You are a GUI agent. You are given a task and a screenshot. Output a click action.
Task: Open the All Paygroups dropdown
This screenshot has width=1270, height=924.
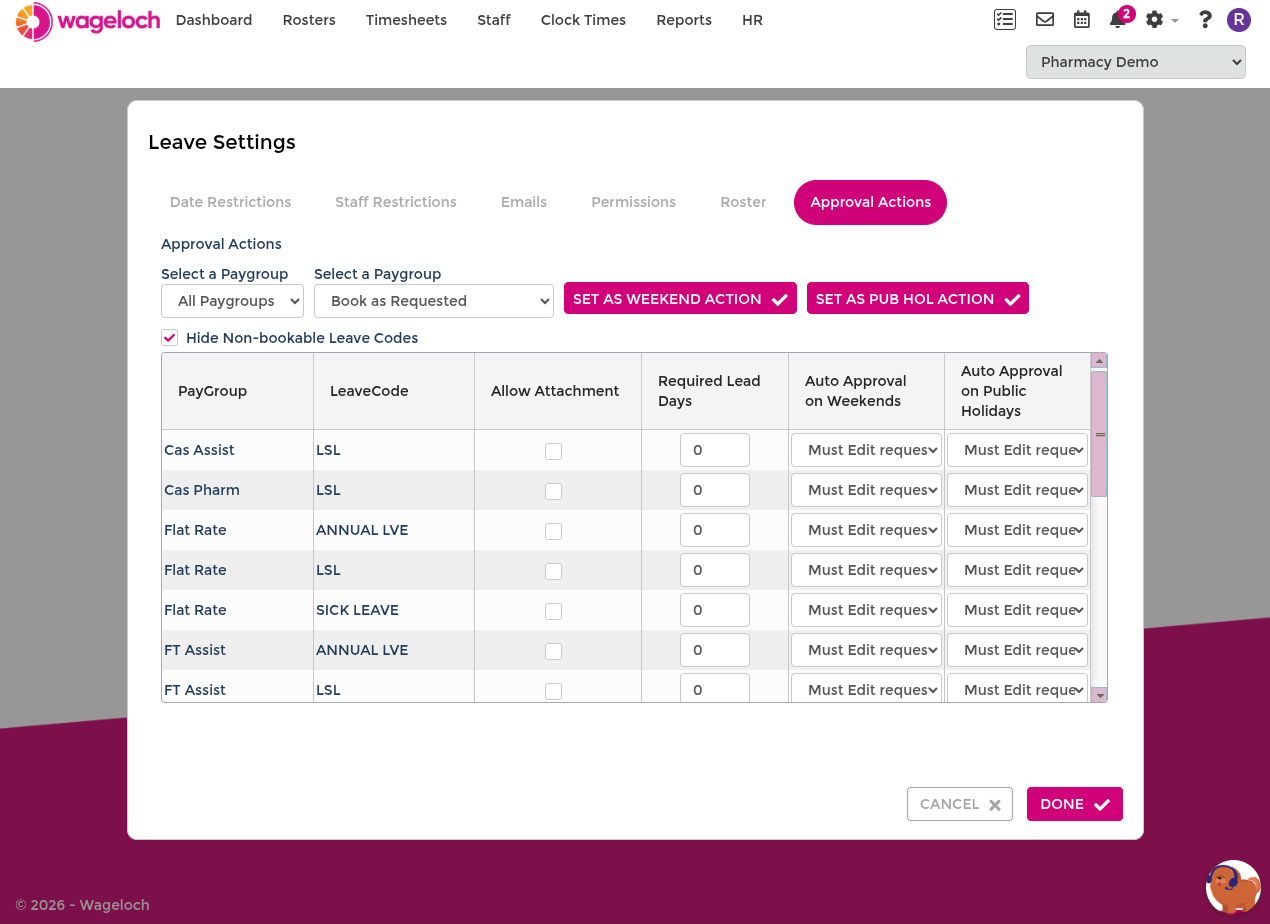[232, 301]
